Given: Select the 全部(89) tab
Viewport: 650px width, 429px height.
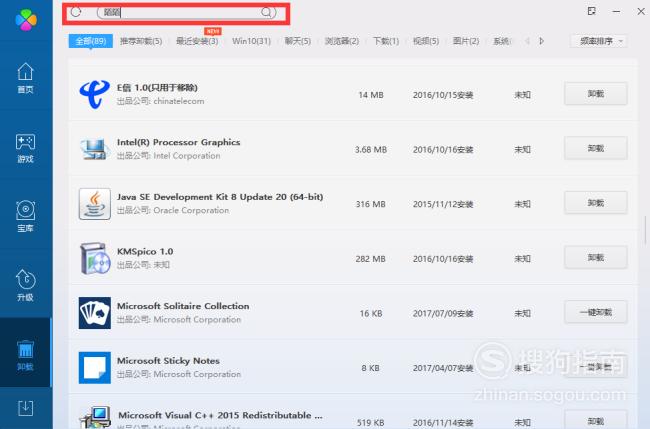Looking at the screenshot, I should pyautogui.click(x=91, y=41).
